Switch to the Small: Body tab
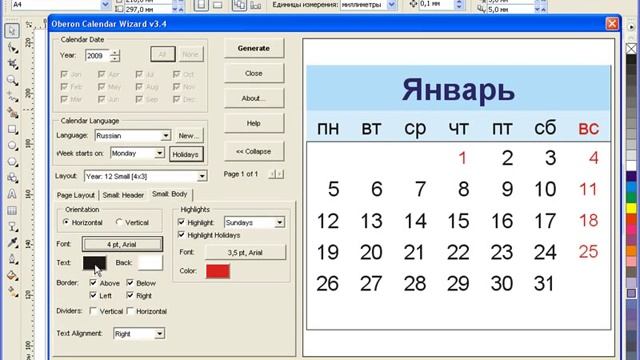Screen dimensions: 640x360 click(170, 194)
